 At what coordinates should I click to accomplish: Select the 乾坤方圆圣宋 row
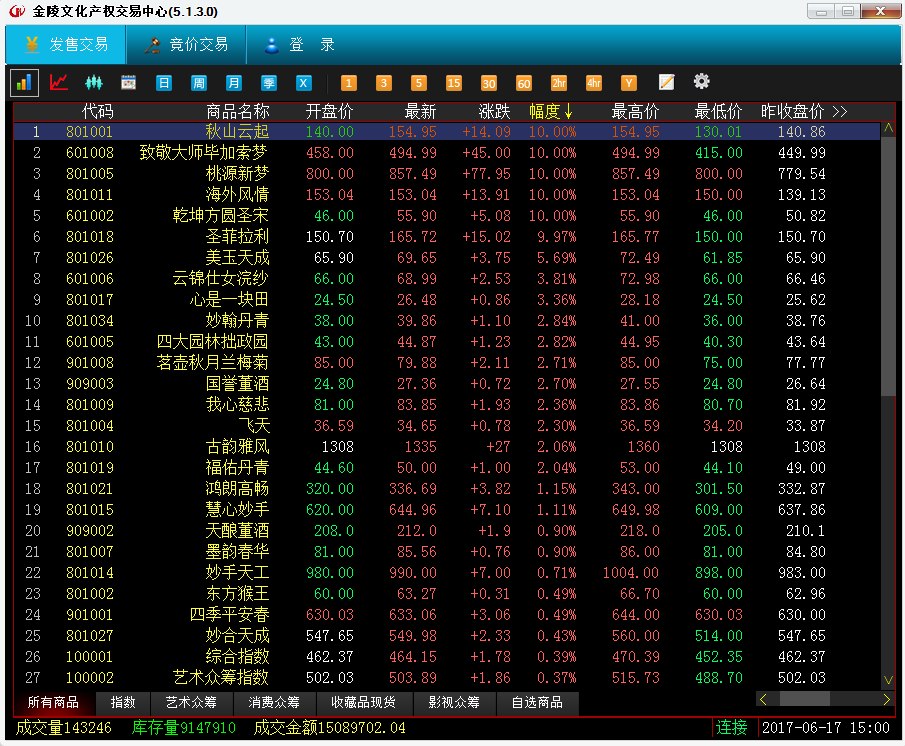tap(447, 216)
